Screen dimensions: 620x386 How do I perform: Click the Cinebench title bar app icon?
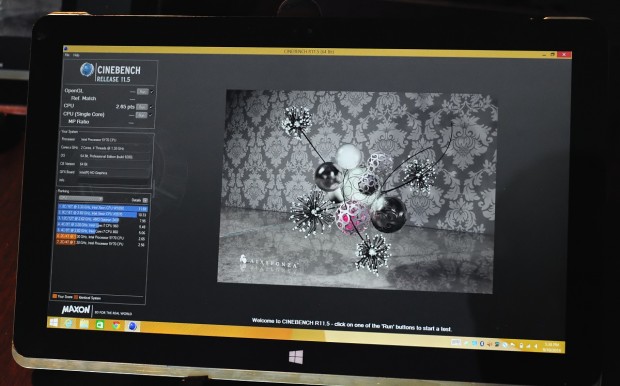coord(66,48)
